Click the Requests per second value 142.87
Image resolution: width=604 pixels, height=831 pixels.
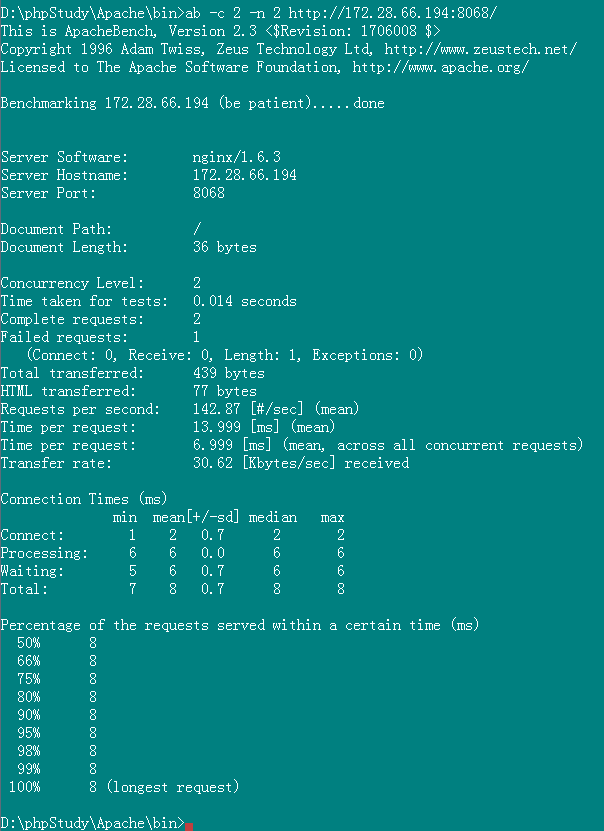point(216,409)
